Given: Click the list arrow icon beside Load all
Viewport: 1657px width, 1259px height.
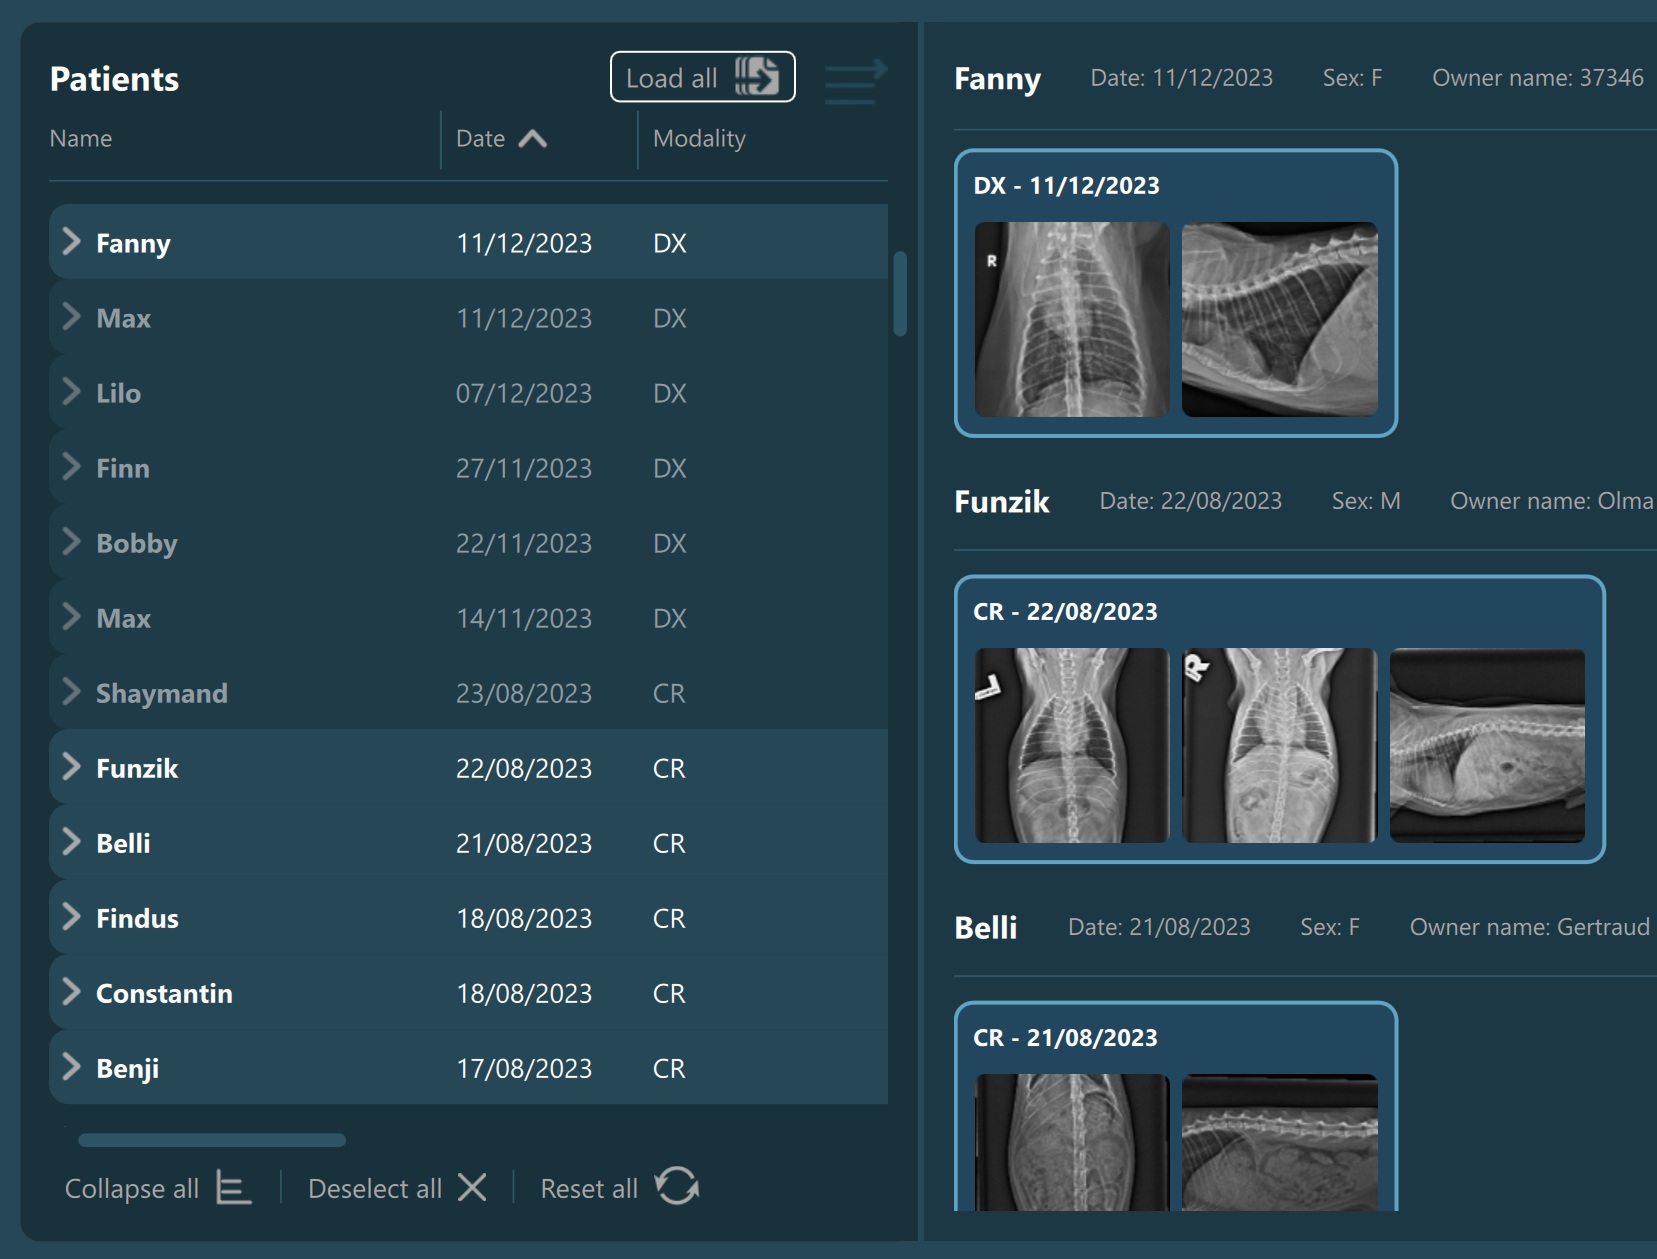Looking at the screenshot, I should [x=855, y=82].
